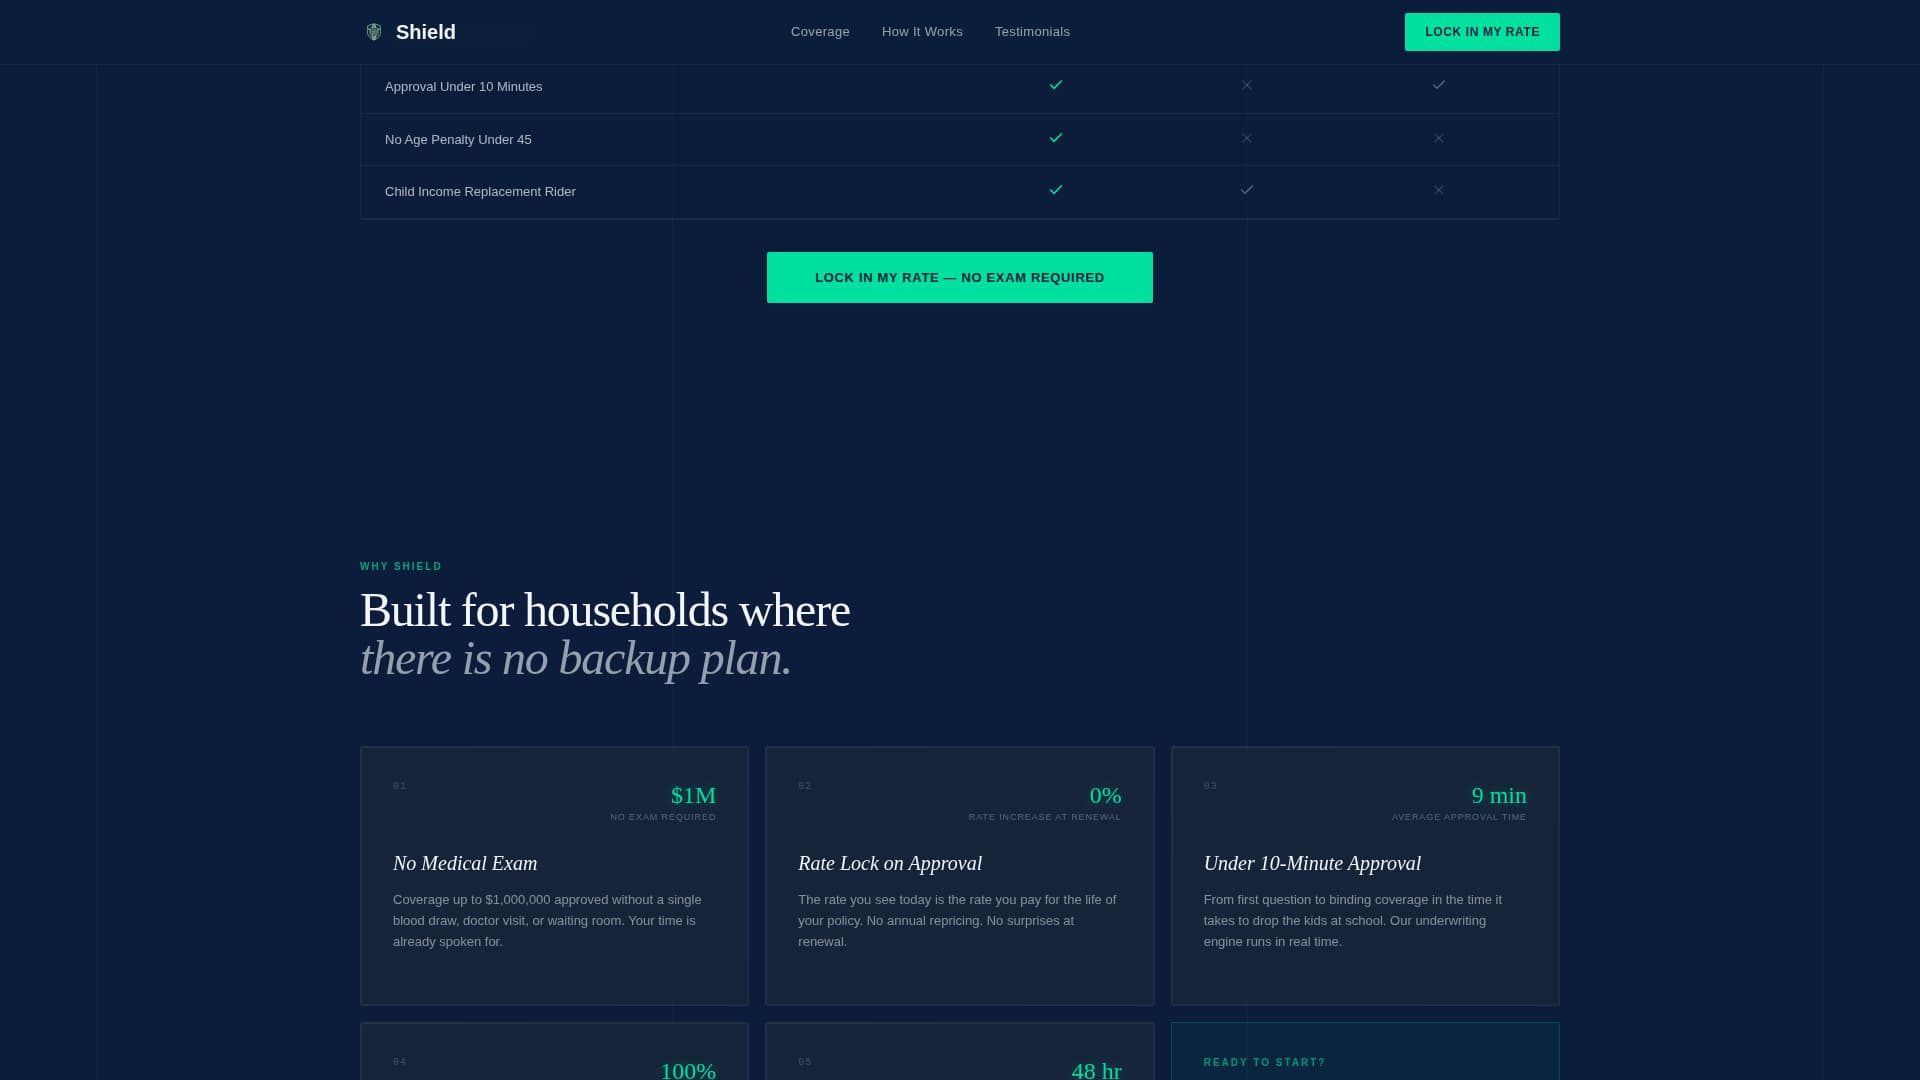Click gray checkmark in Approval Under 10 Minutes row
Screen dimensions: 1920x1080
coord(1439,85)
